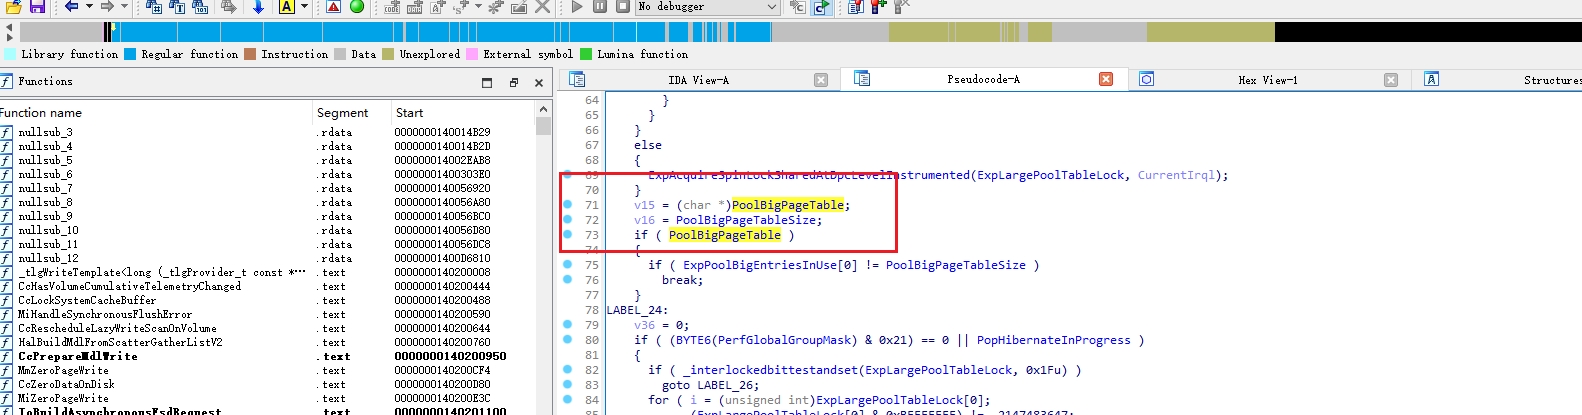Toggle breakpoint dot on pseudocode line 75
The image size is (1582, 415).
point(567,265)
